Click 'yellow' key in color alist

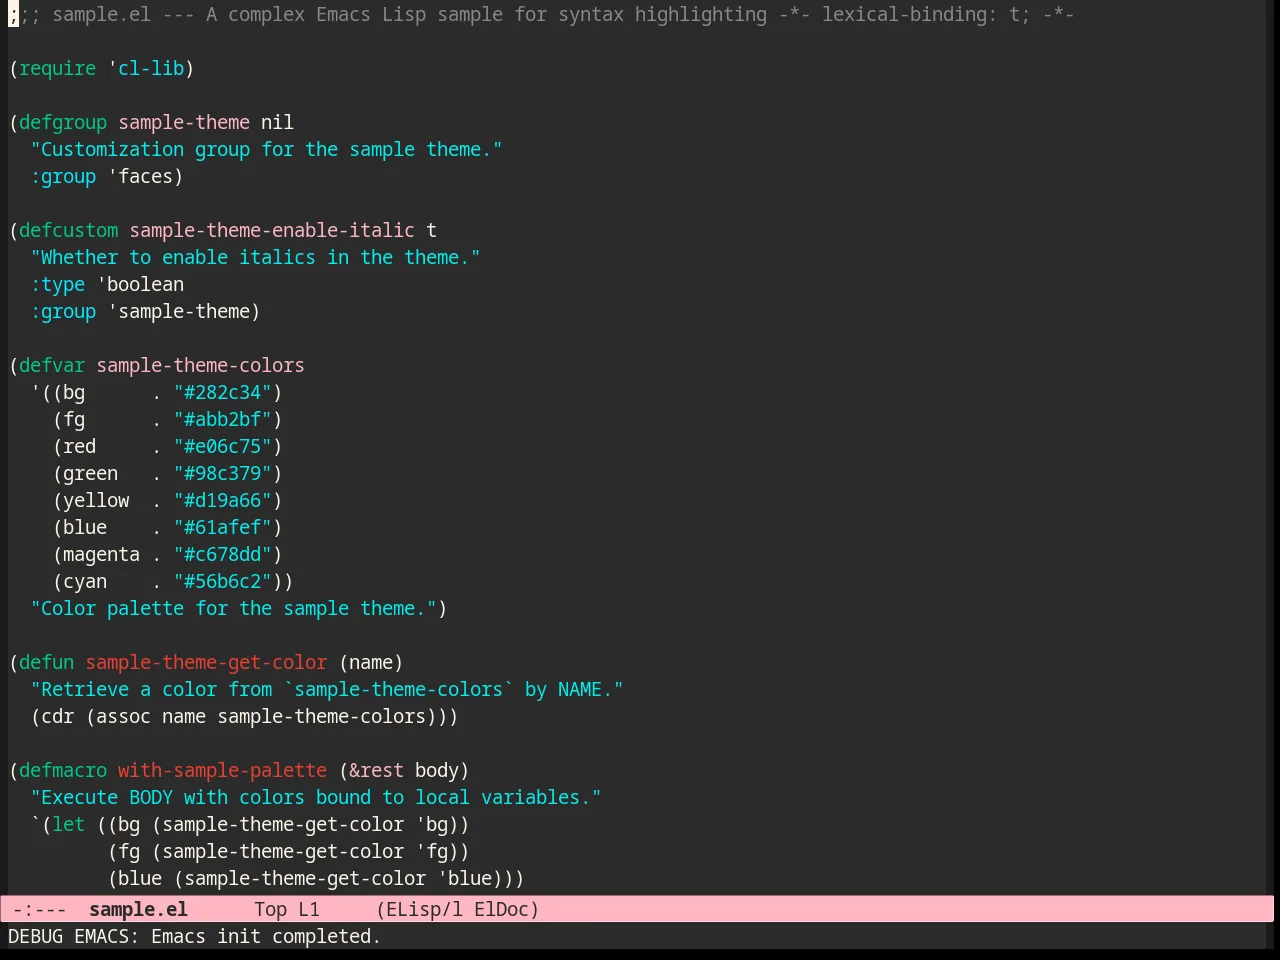(96, 500)
